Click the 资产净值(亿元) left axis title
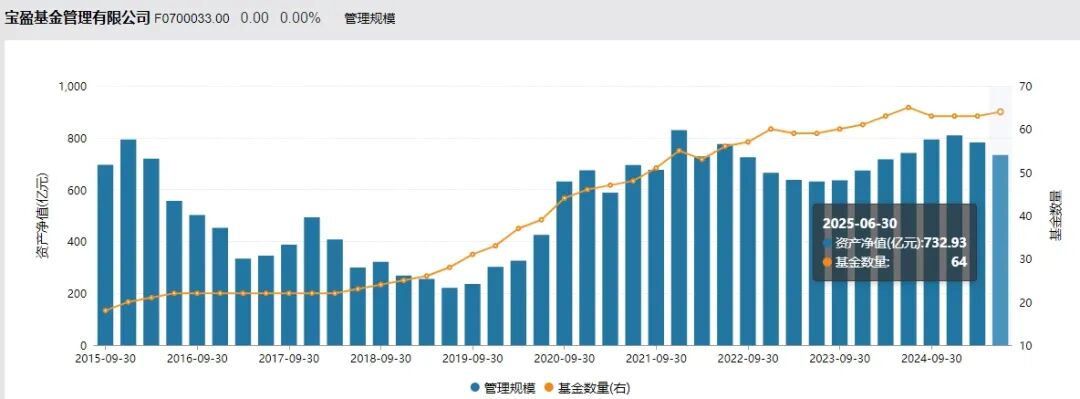 tap(42, 216)
